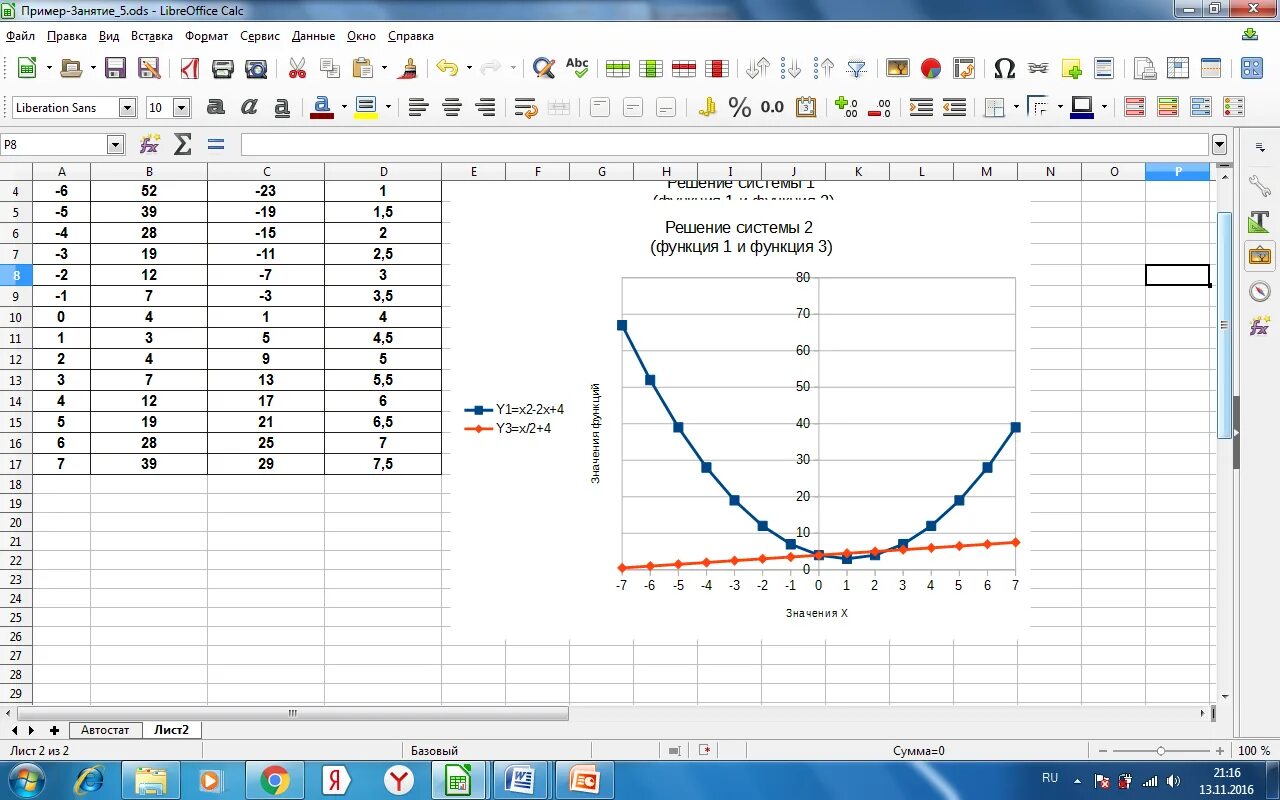This screenshot has height=800, width=1280.
Task: Open Paste options dropdown arrow
Action: tap(384, 68)
